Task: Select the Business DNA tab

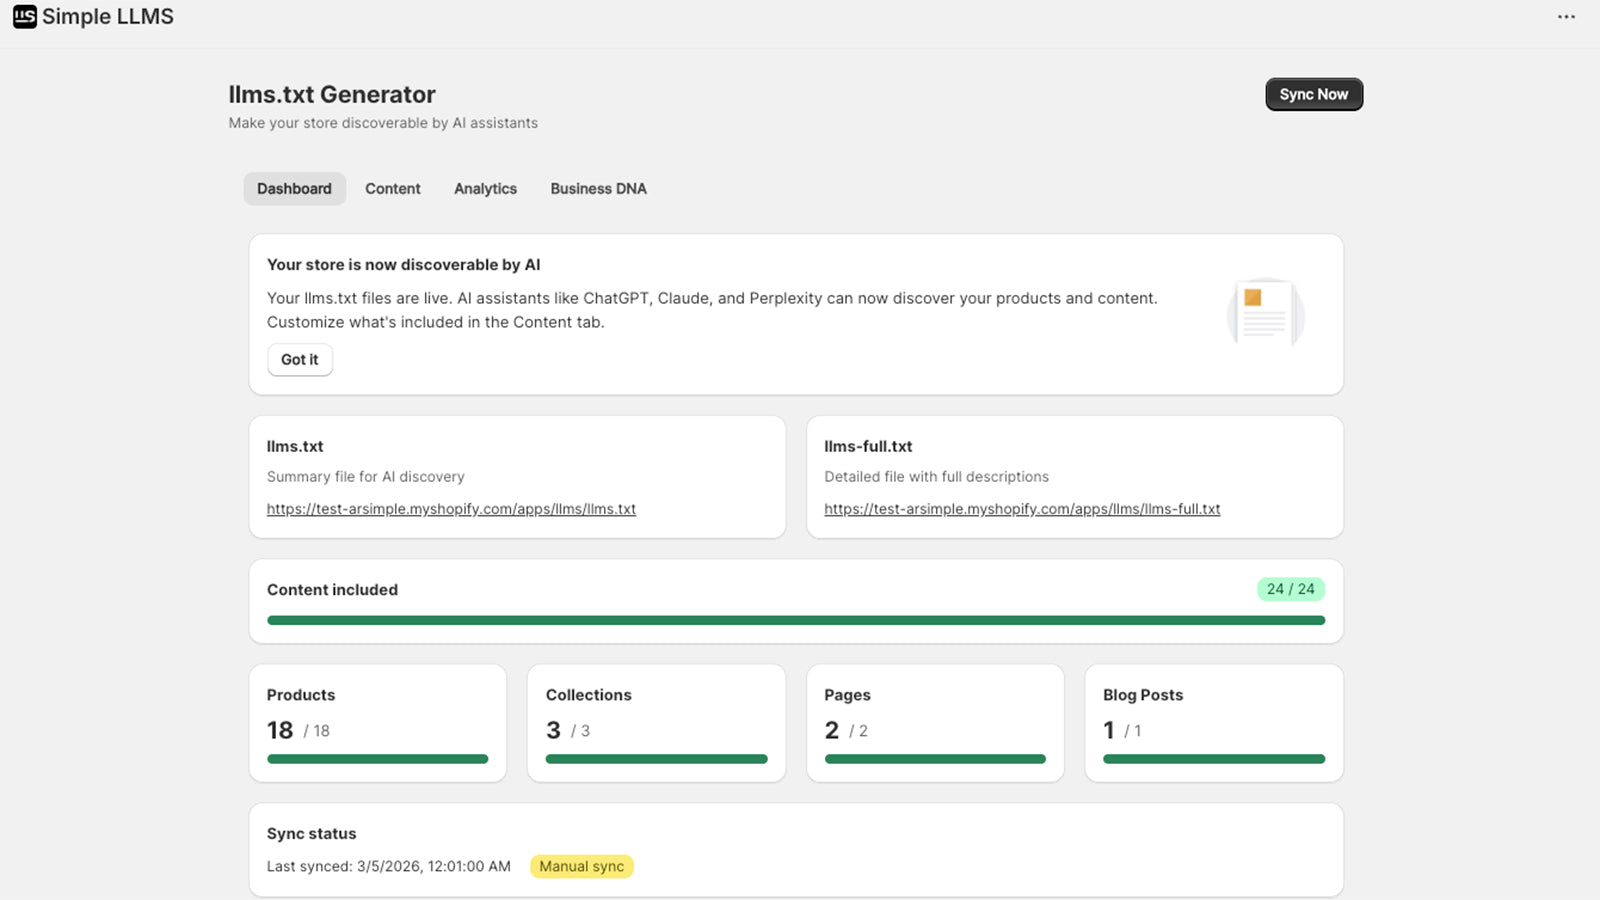Action: point(598,189)
